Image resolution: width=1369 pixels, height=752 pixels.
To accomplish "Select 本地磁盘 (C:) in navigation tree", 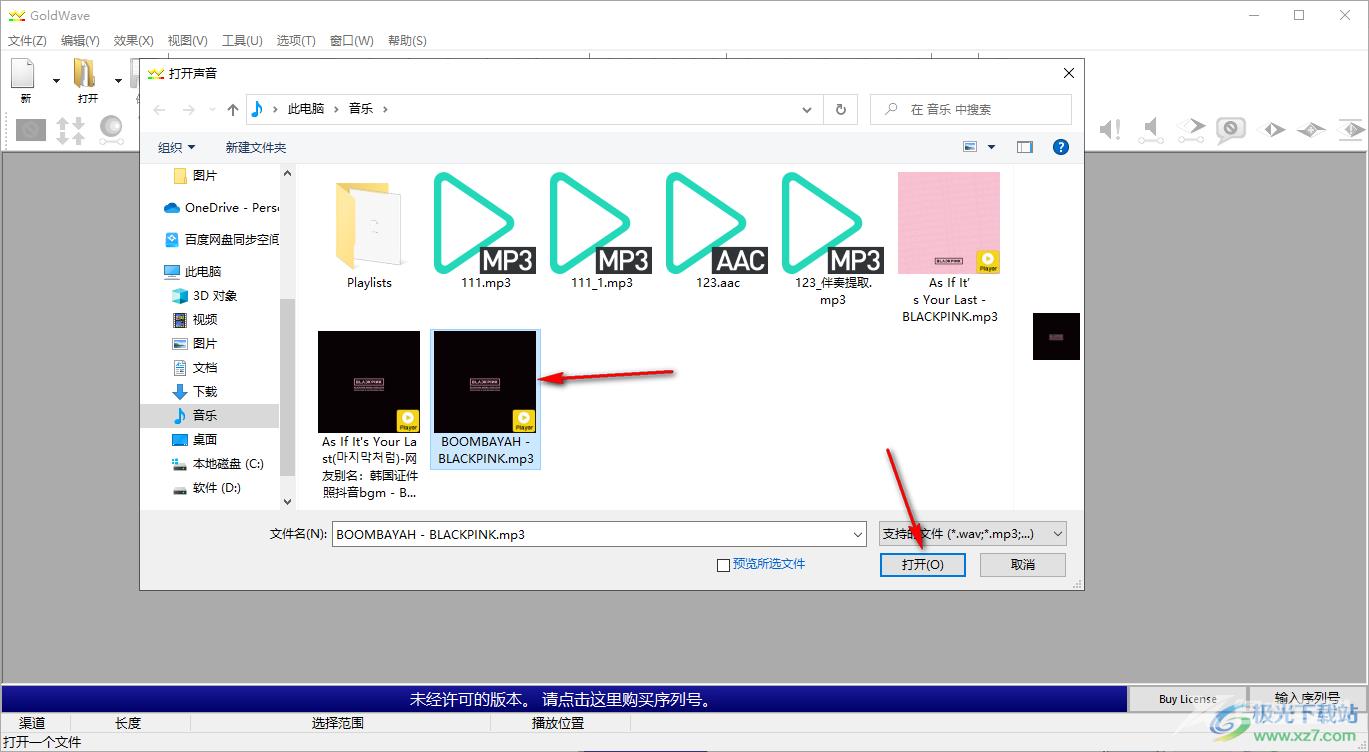I will point(218,463).
